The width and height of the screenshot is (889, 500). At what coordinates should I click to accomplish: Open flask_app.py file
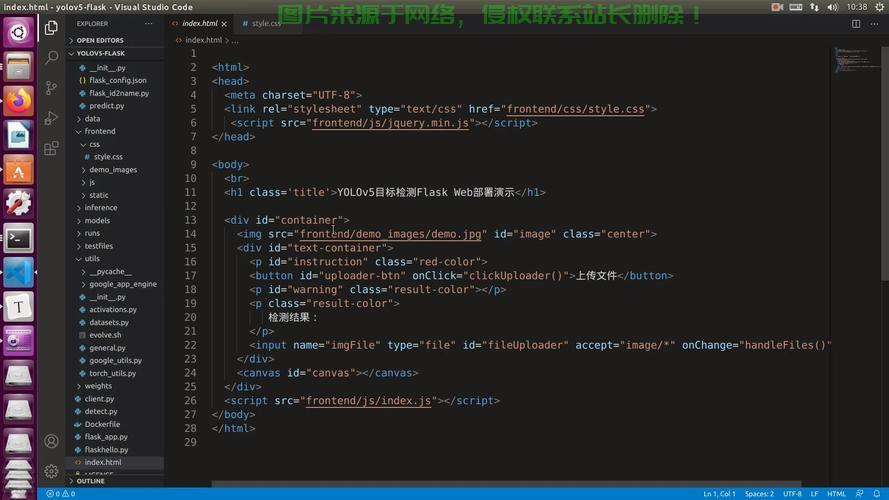click(x=106, y=437)
